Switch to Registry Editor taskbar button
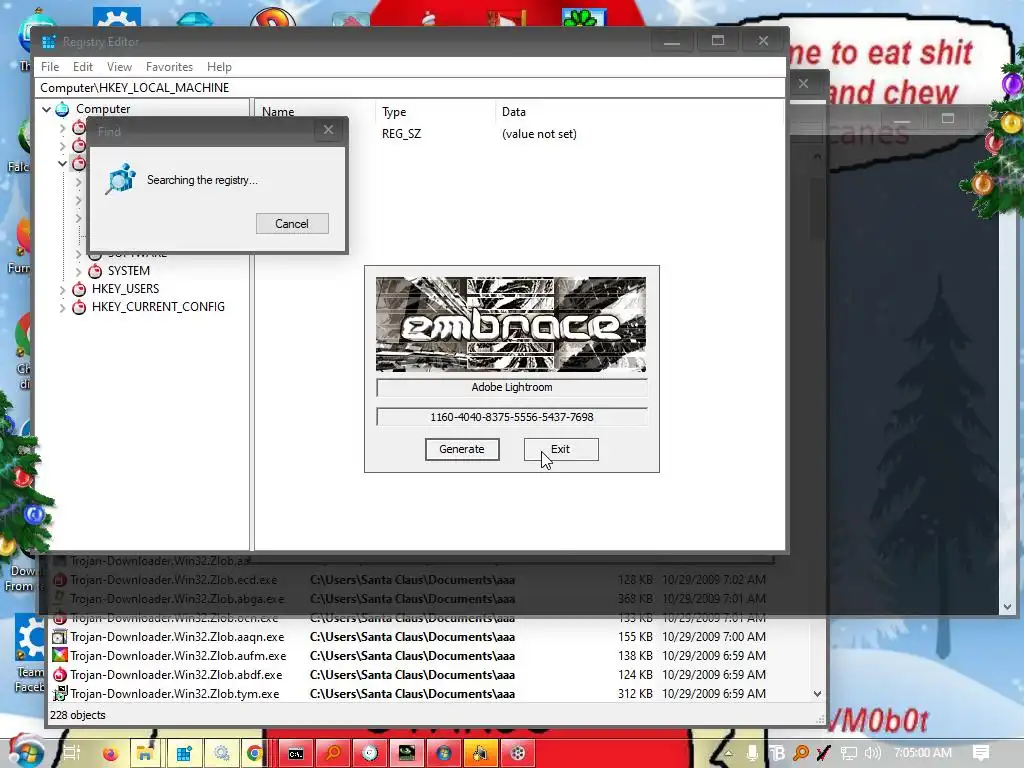Viewport: 1024px width, 768px height. 184,753
